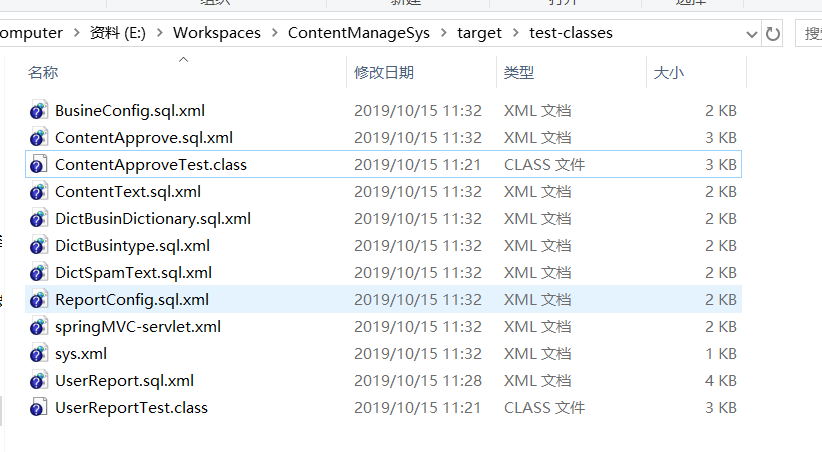This screenshot has height=452, width=822.
Task: Click the UserReportTest.class file icon
Action: pos(39,408)
